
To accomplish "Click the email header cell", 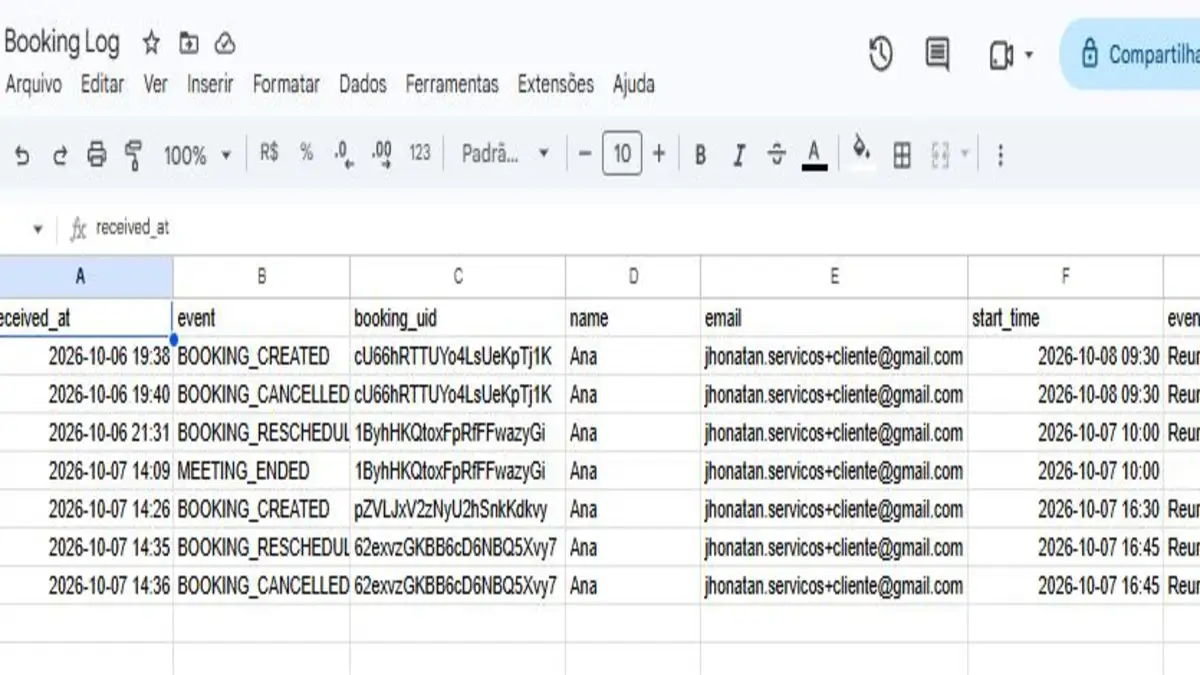I will 834,318.
